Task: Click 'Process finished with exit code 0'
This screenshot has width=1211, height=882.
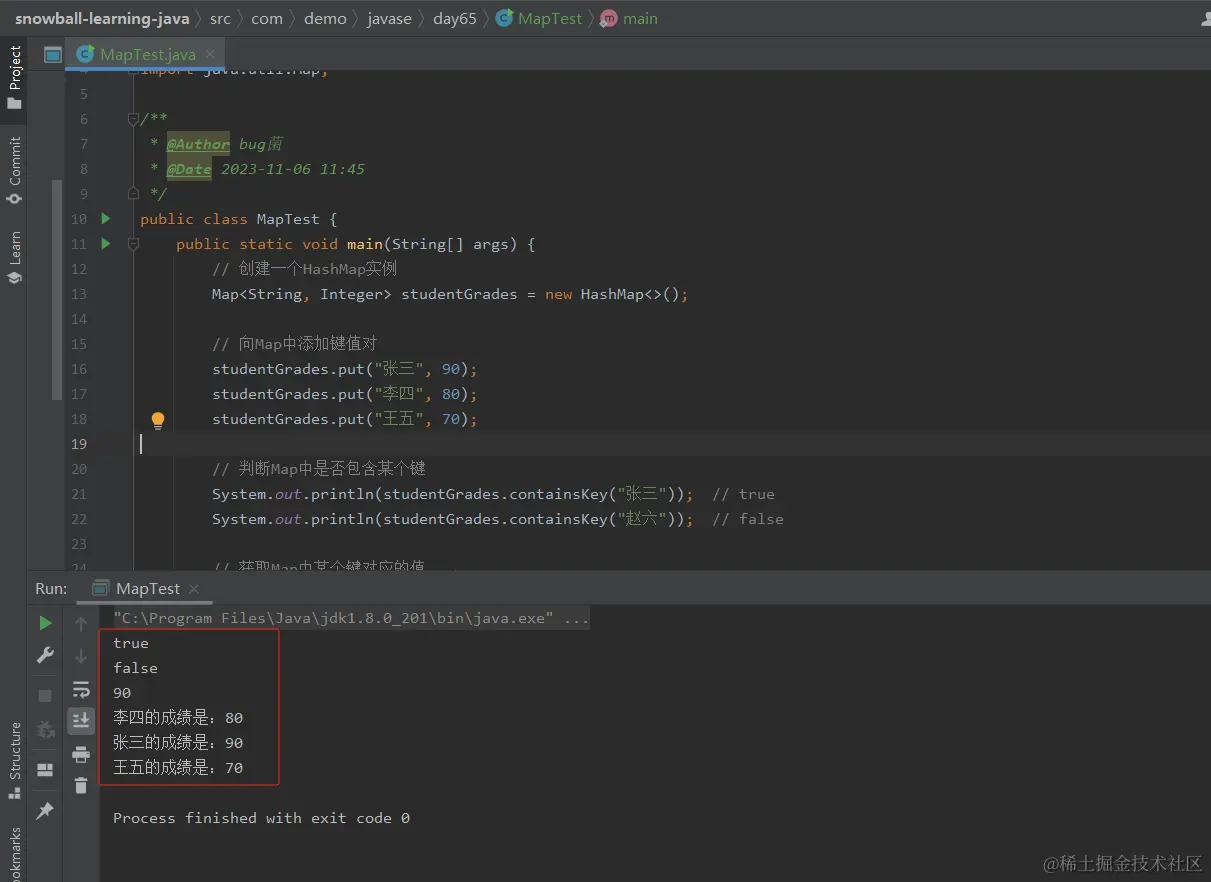Action: [x=262, y=818]
